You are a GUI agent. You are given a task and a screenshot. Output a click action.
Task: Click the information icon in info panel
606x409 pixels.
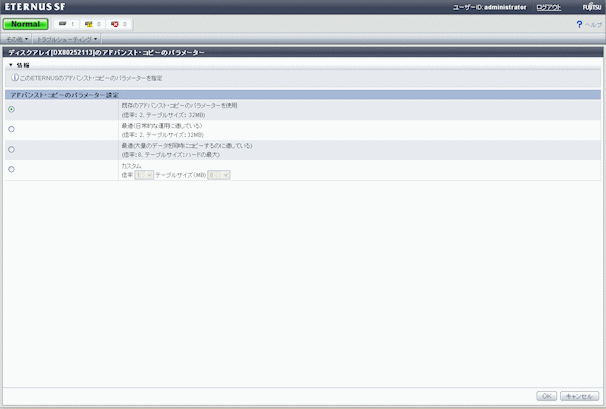(15, 78)
